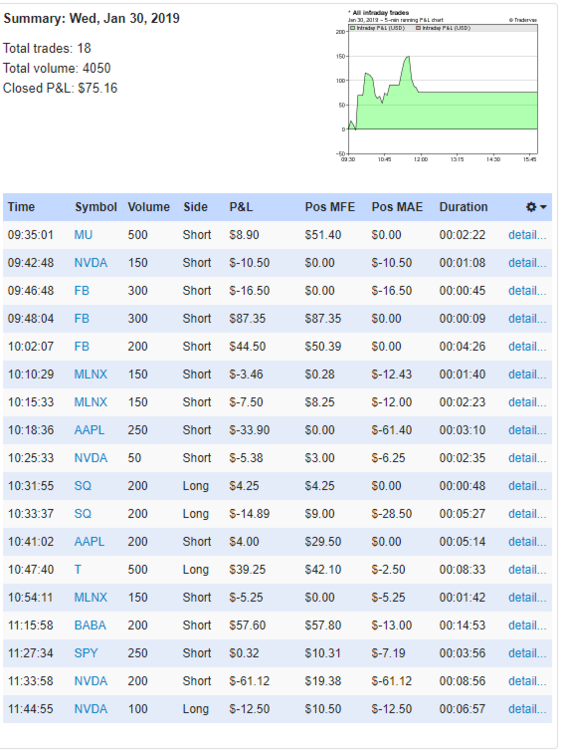Click the Total volume: 4050 text

point(57,68)
